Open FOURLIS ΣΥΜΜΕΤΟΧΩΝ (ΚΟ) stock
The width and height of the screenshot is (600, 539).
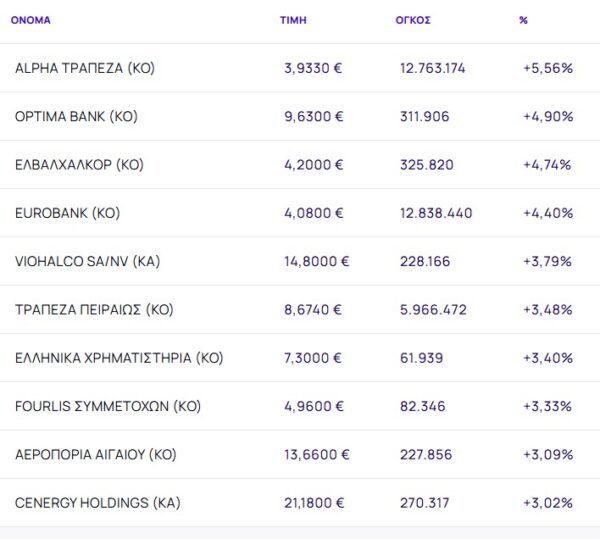pyautogui.click(x=108, y=406)
